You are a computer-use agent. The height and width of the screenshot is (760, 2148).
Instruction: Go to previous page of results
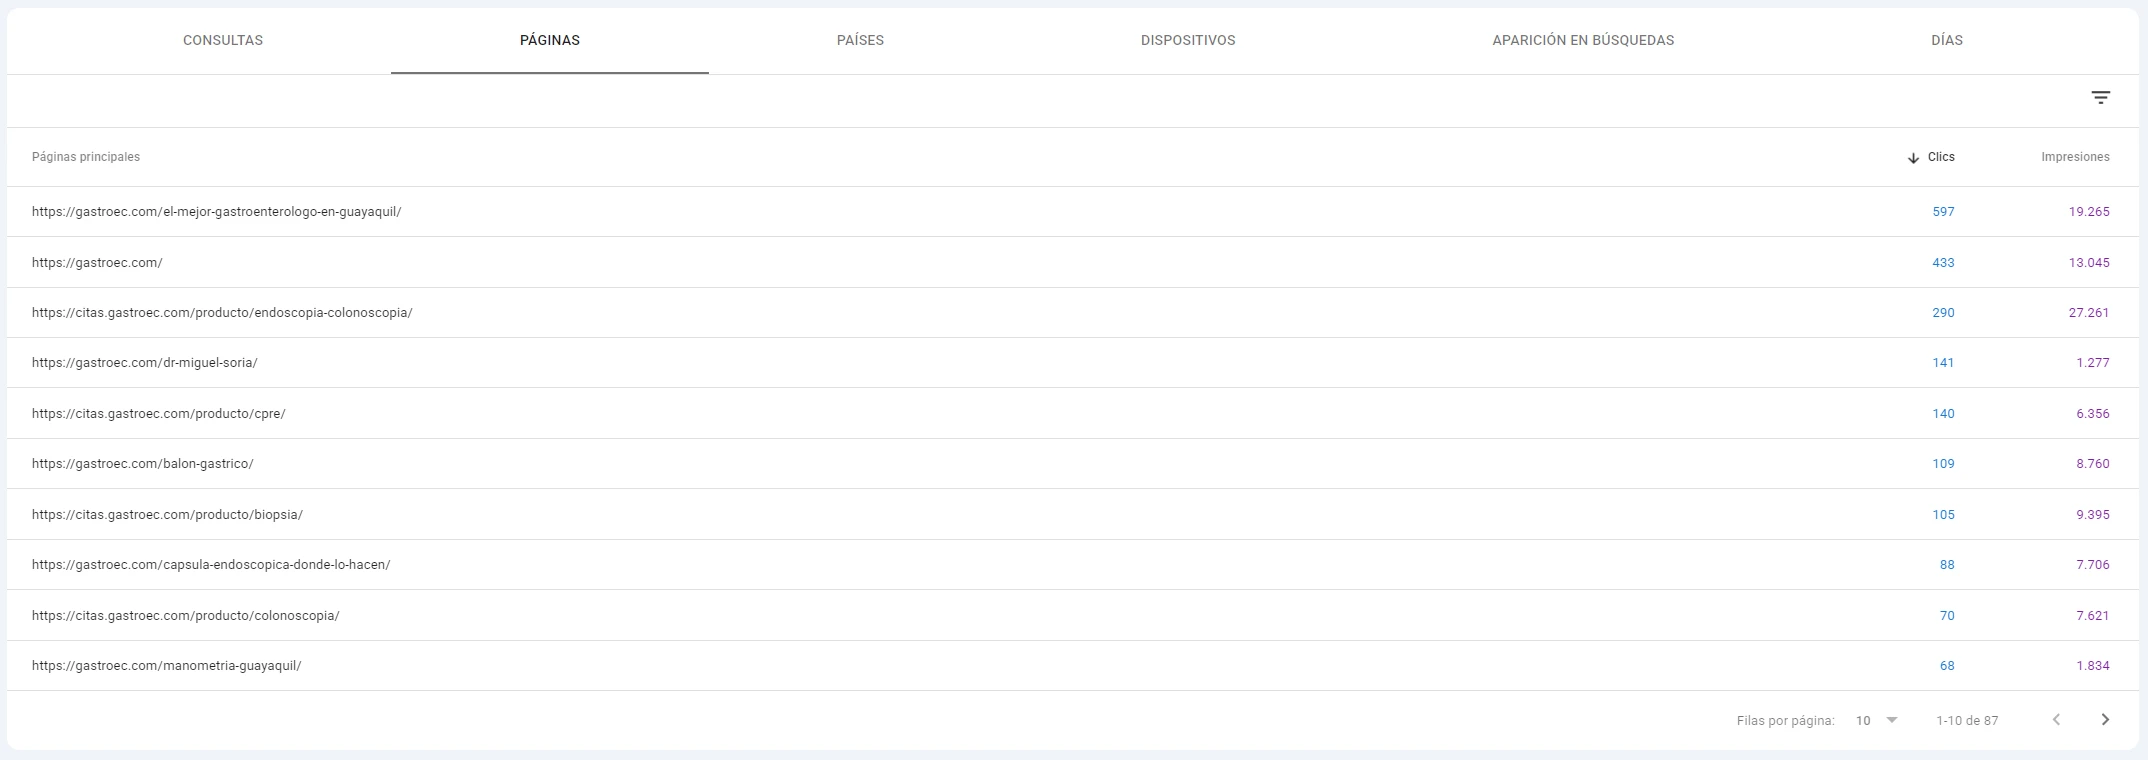pos(2056,720)
